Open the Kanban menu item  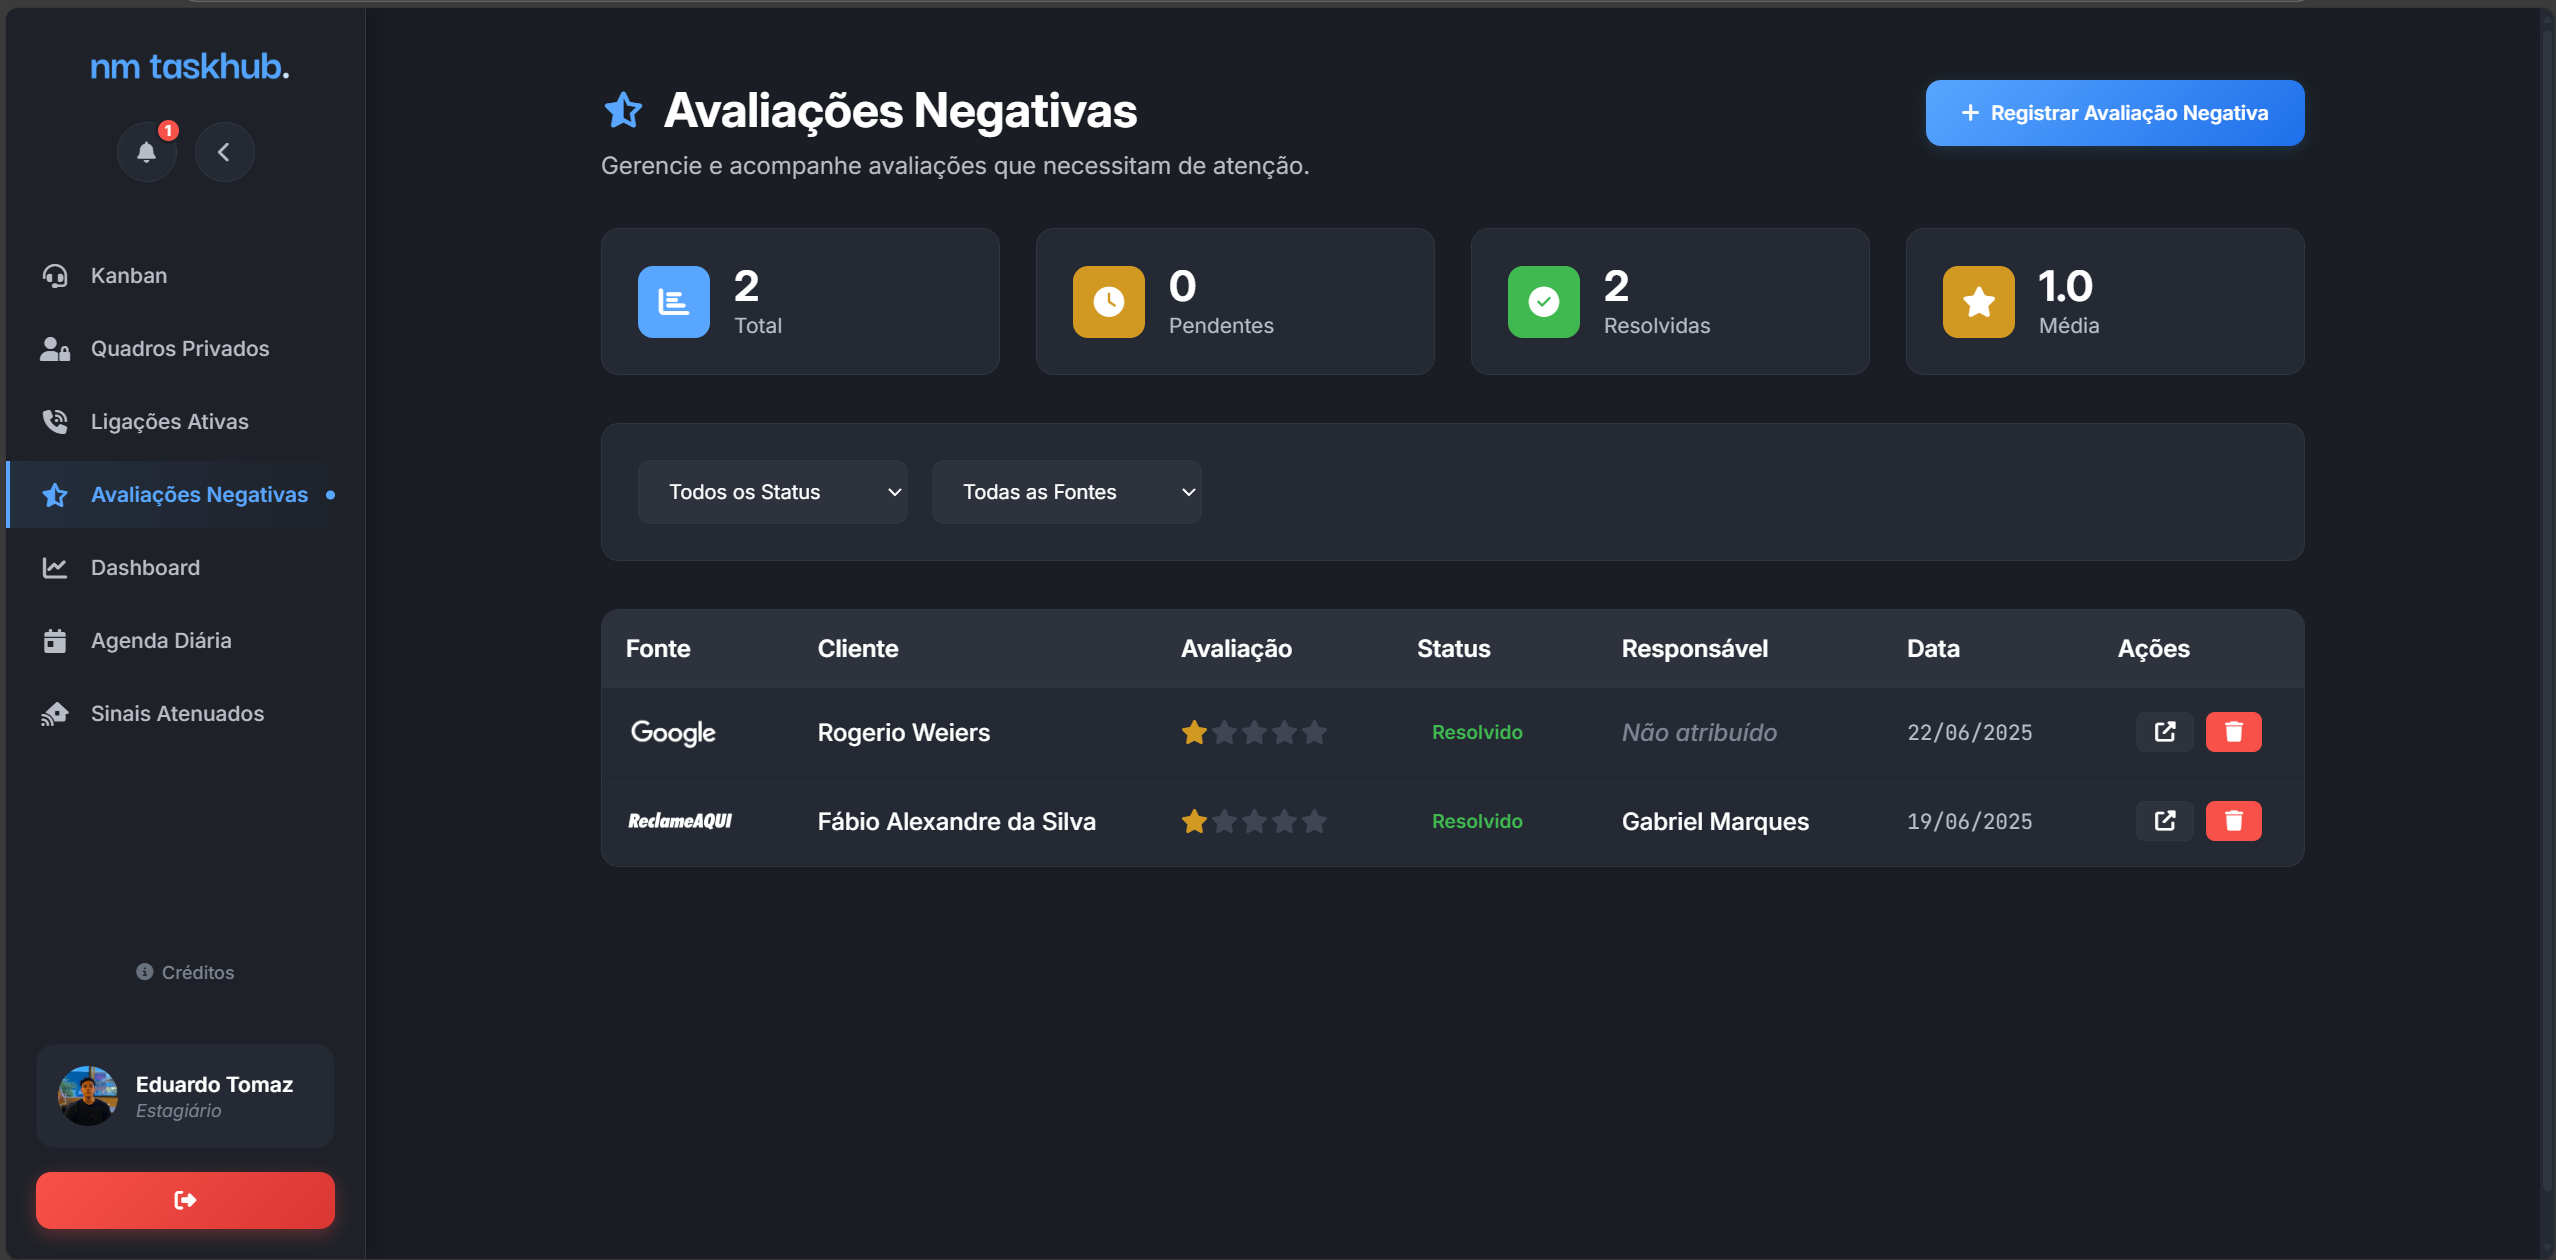tap(128, 276)
